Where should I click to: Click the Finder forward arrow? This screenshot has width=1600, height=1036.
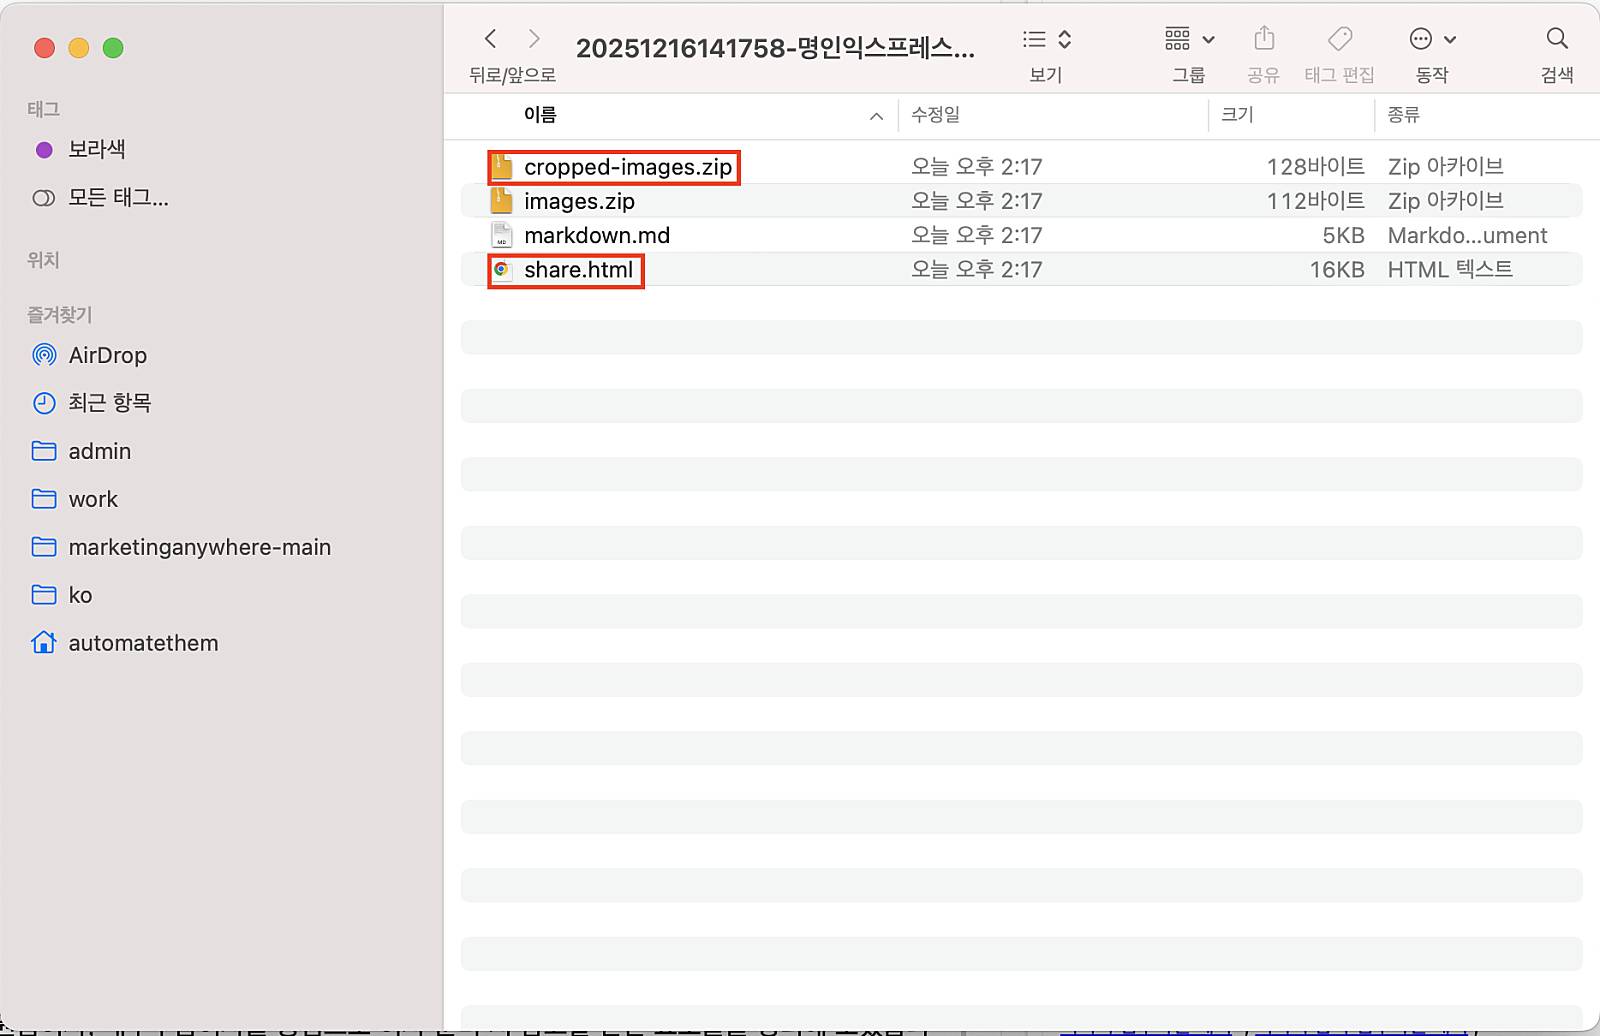coord(534,39)
